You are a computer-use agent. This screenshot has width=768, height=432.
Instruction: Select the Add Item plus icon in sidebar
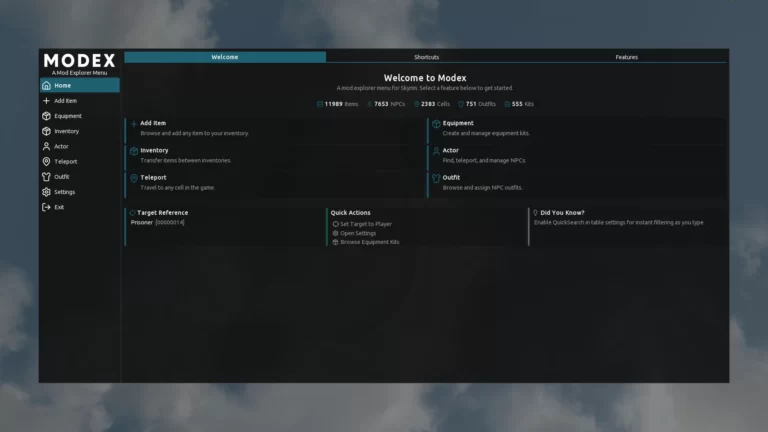tap(46, 101)
